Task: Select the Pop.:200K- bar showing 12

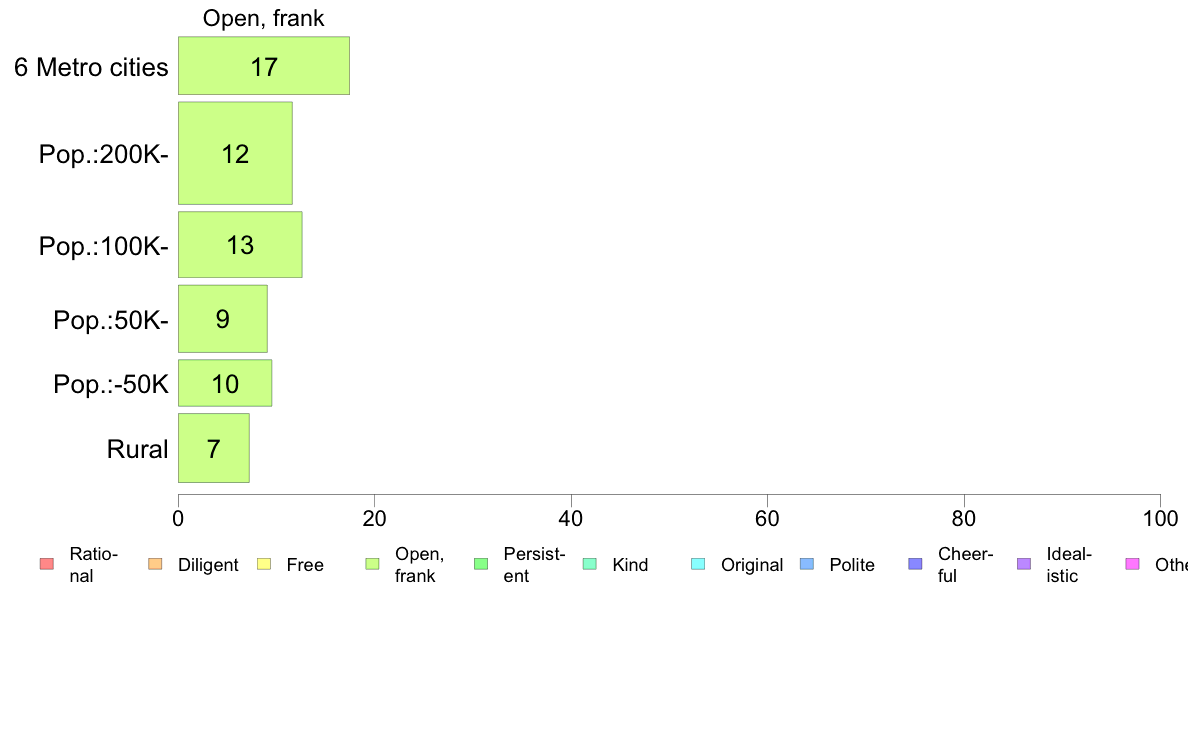Action: pyautogui.click(x=235, y=153)
